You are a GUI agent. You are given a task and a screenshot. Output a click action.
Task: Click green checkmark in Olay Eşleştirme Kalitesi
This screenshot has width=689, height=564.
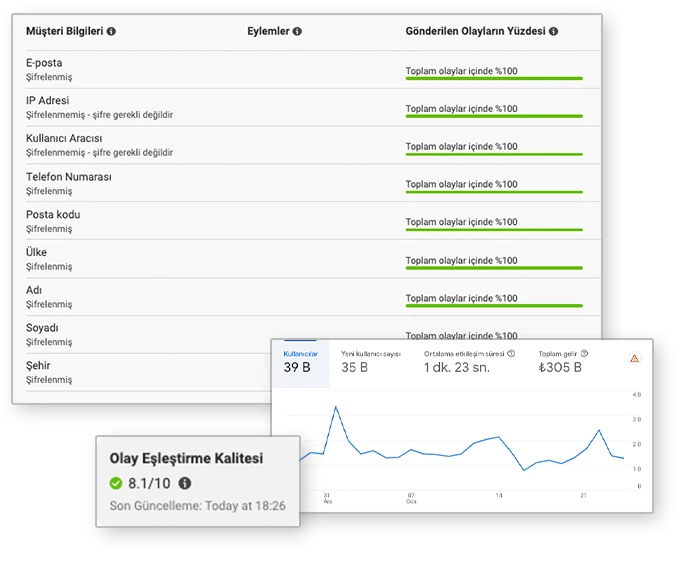pyautogui.click(x=116, y=483)
